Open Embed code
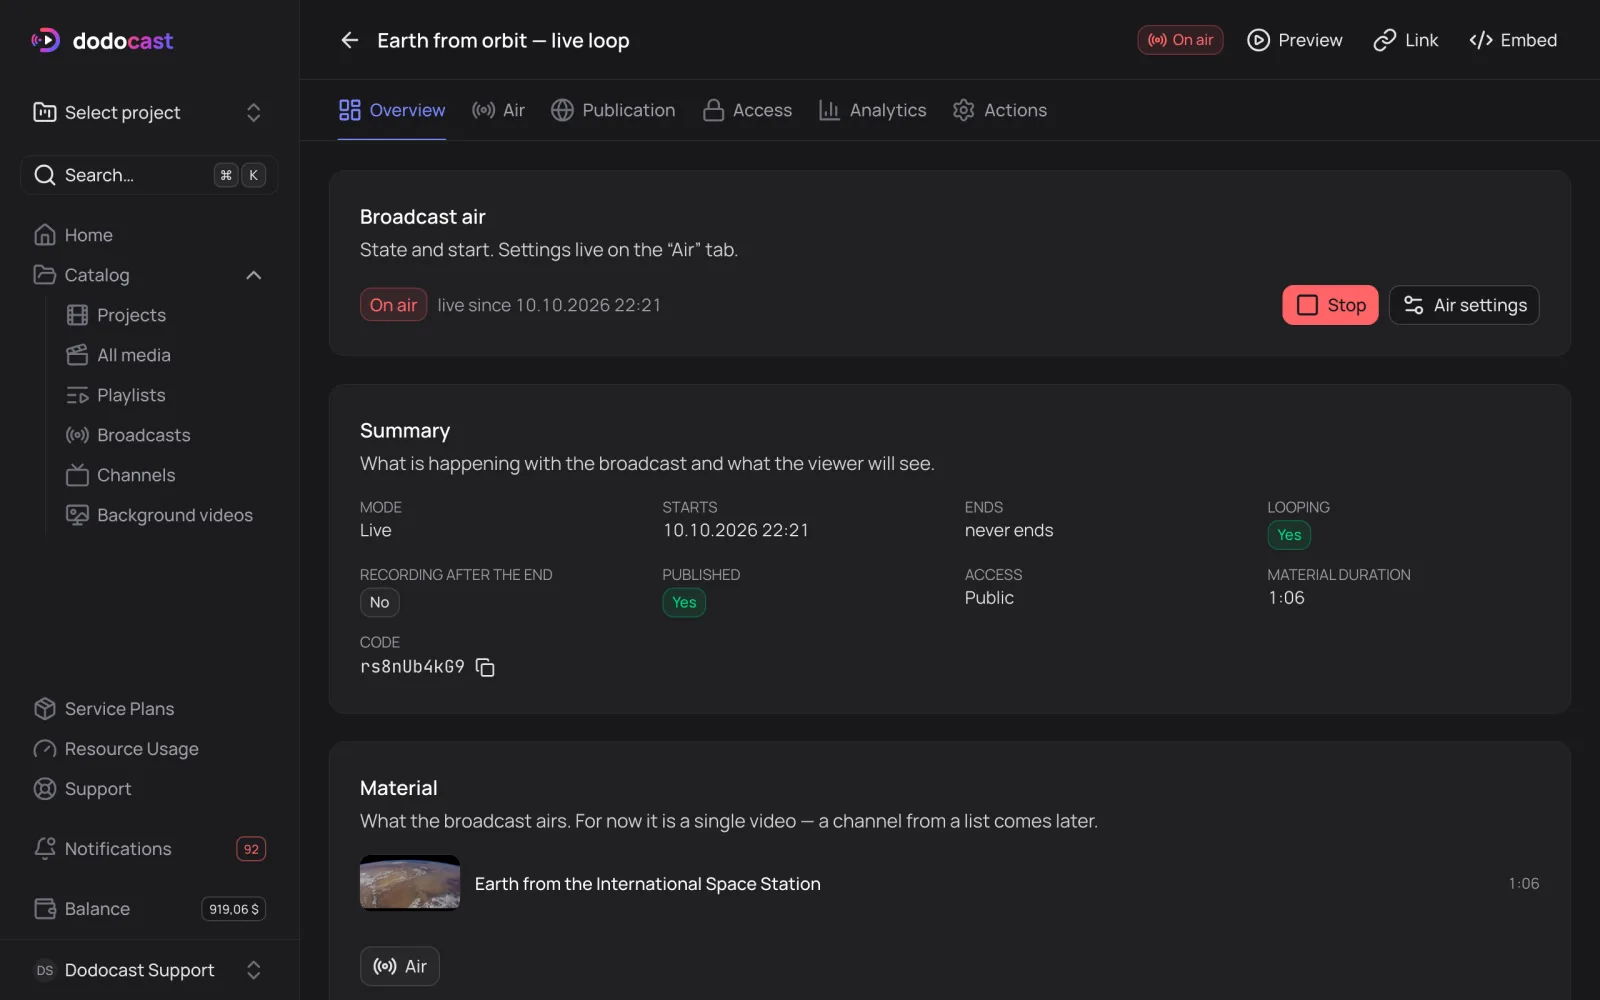This screenshot has width=1600, height=1000. [x=1513, y=40]
